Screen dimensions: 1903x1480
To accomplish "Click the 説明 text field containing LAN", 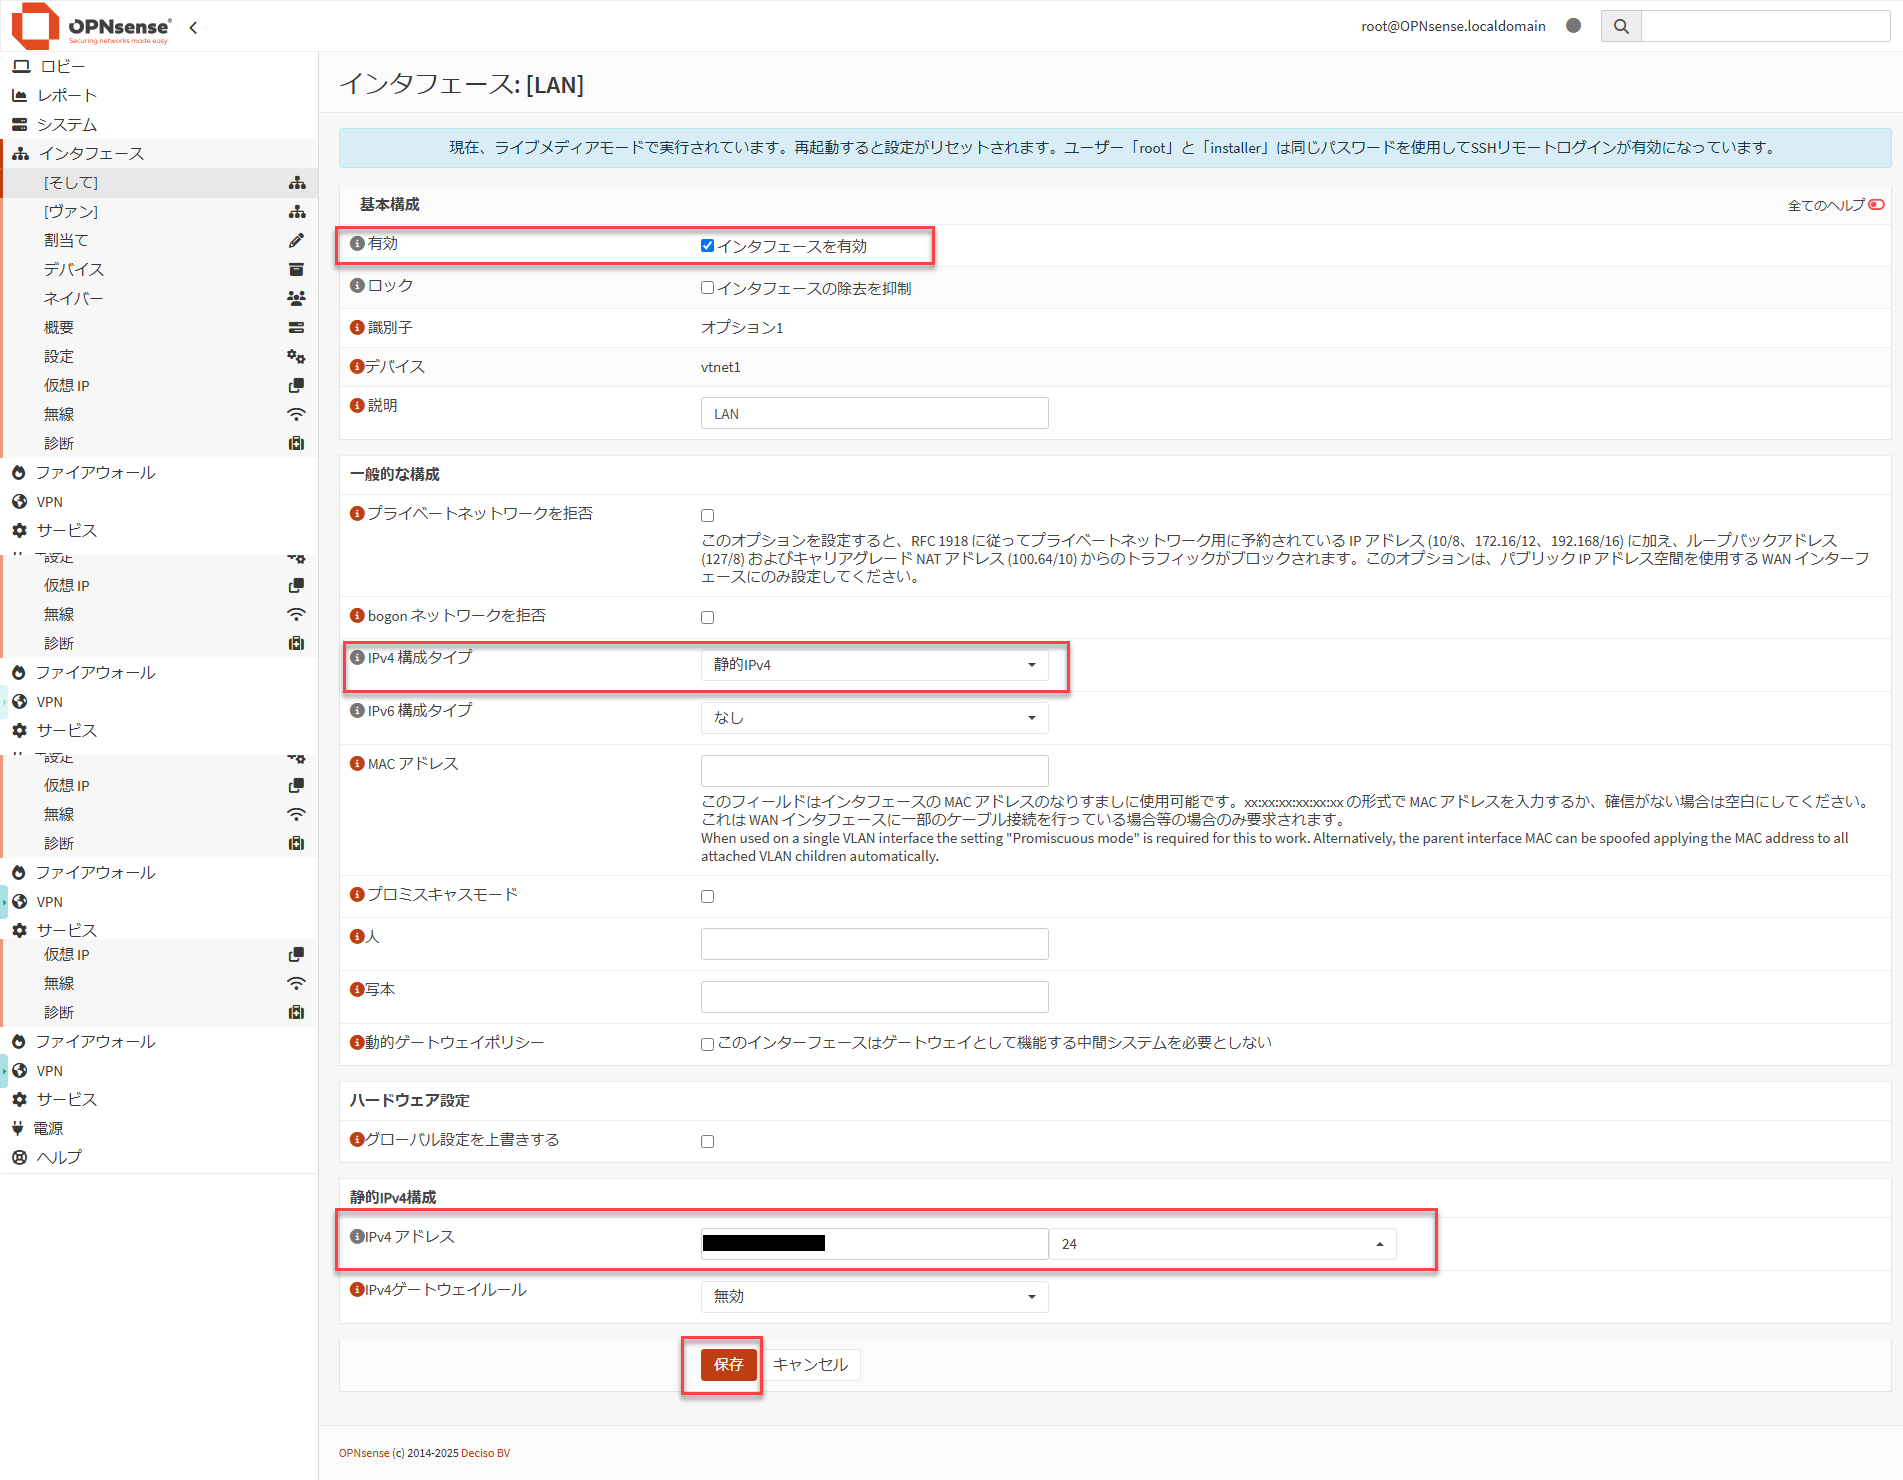I will pyautogui.click(x=874, y=414).
